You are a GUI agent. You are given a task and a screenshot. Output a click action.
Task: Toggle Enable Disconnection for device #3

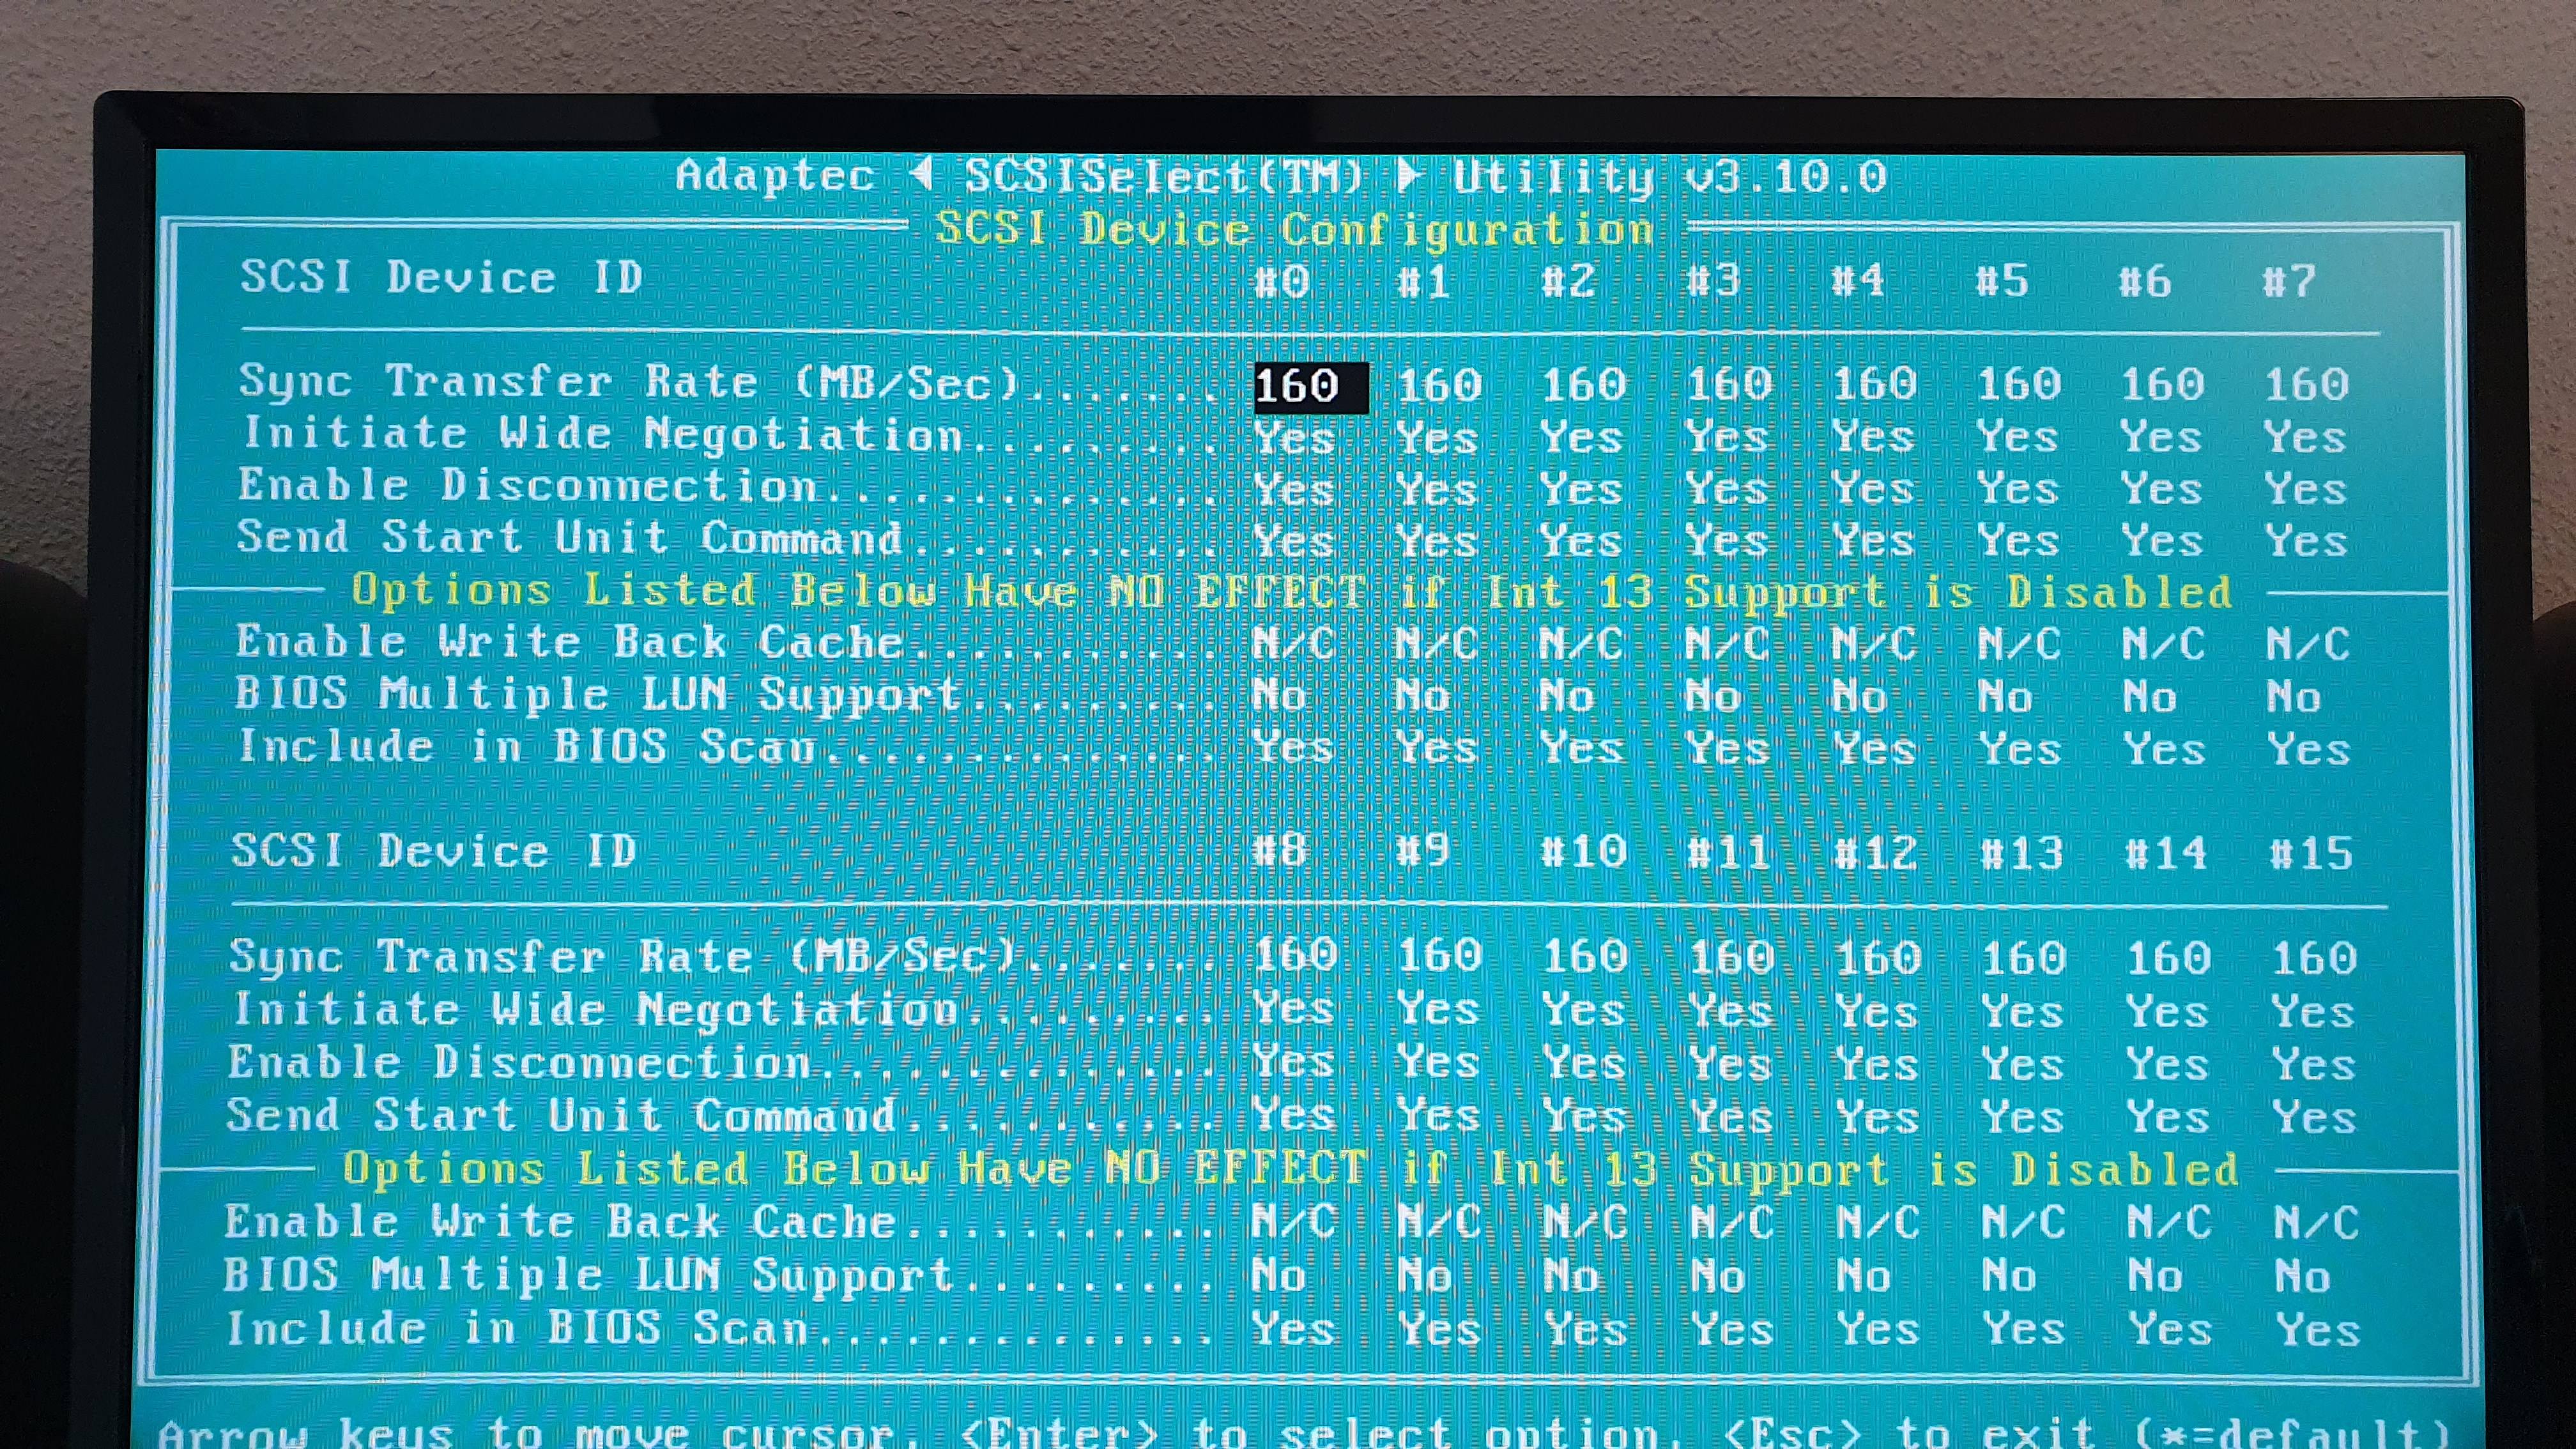pyautogui.click(x=1727, y=489)
